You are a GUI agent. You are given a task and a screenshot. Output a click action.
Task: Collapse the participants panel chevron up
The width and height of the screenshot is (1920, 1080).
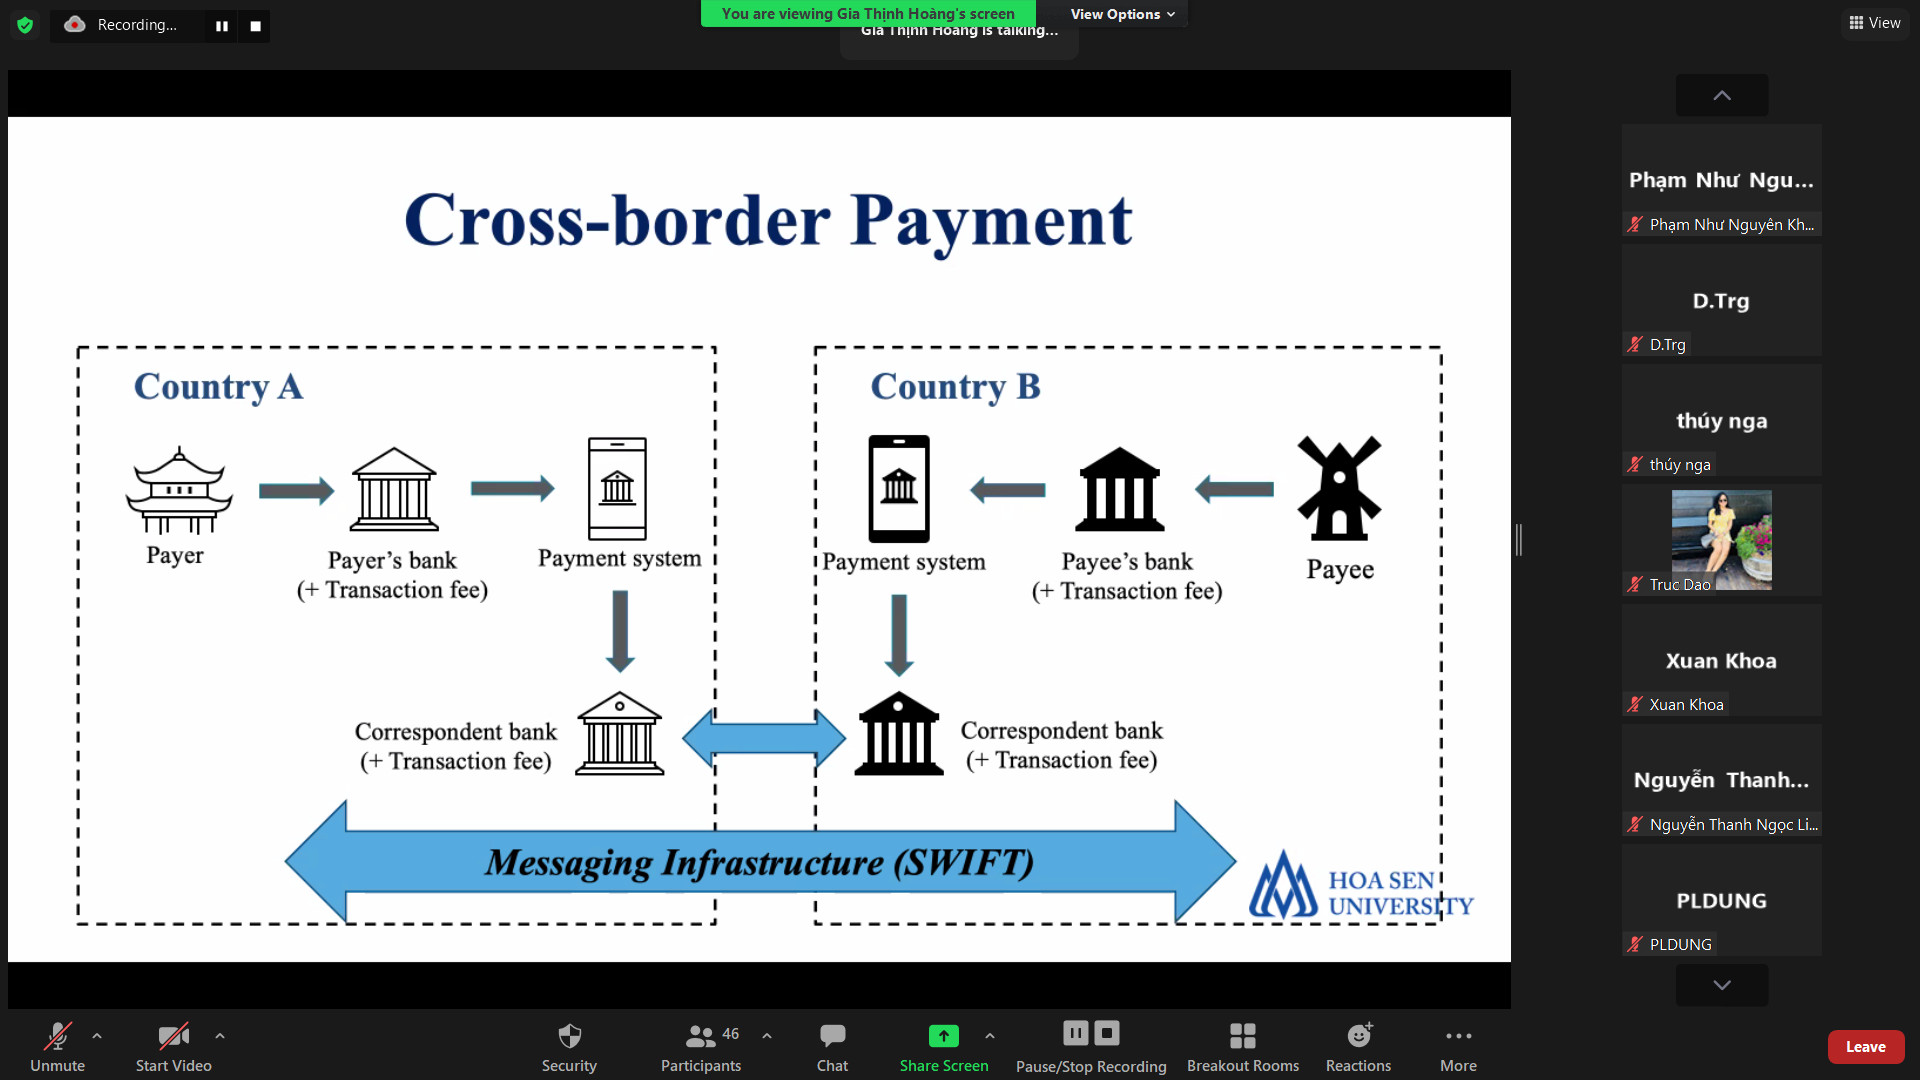click(1722, 95)
